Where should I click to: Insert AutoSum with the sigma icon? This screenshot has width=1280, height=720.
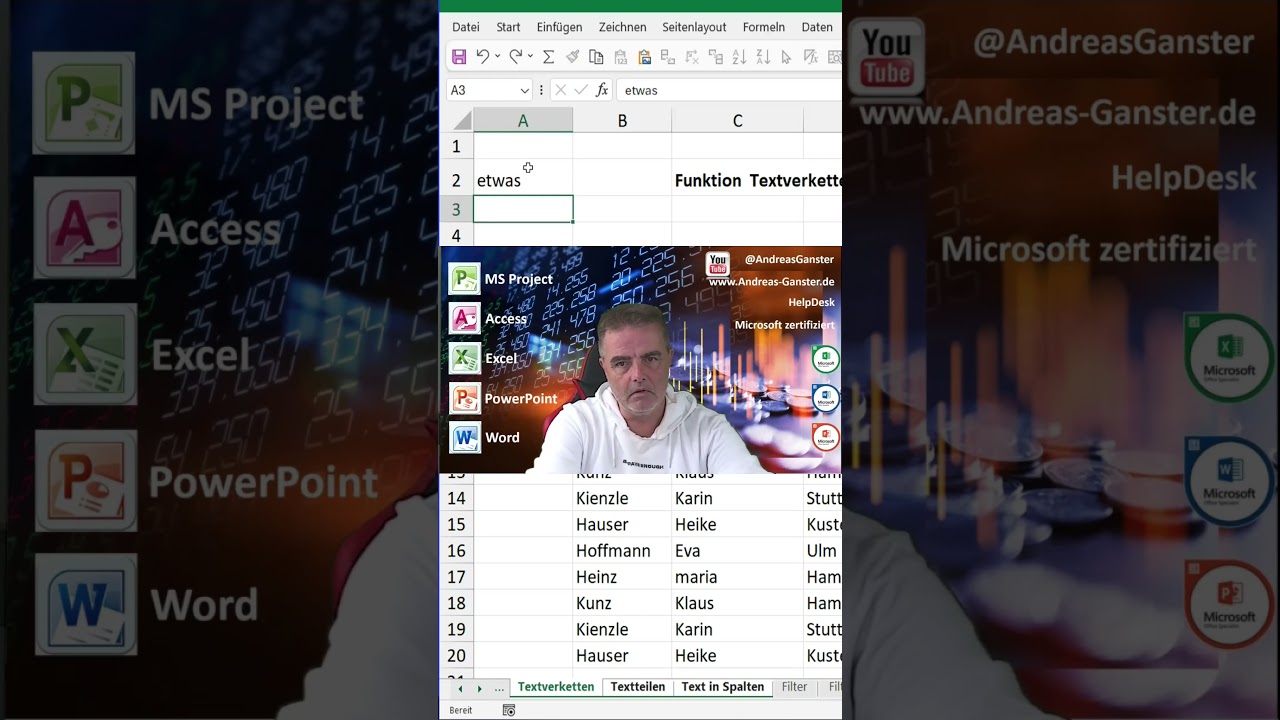point(548,57)
